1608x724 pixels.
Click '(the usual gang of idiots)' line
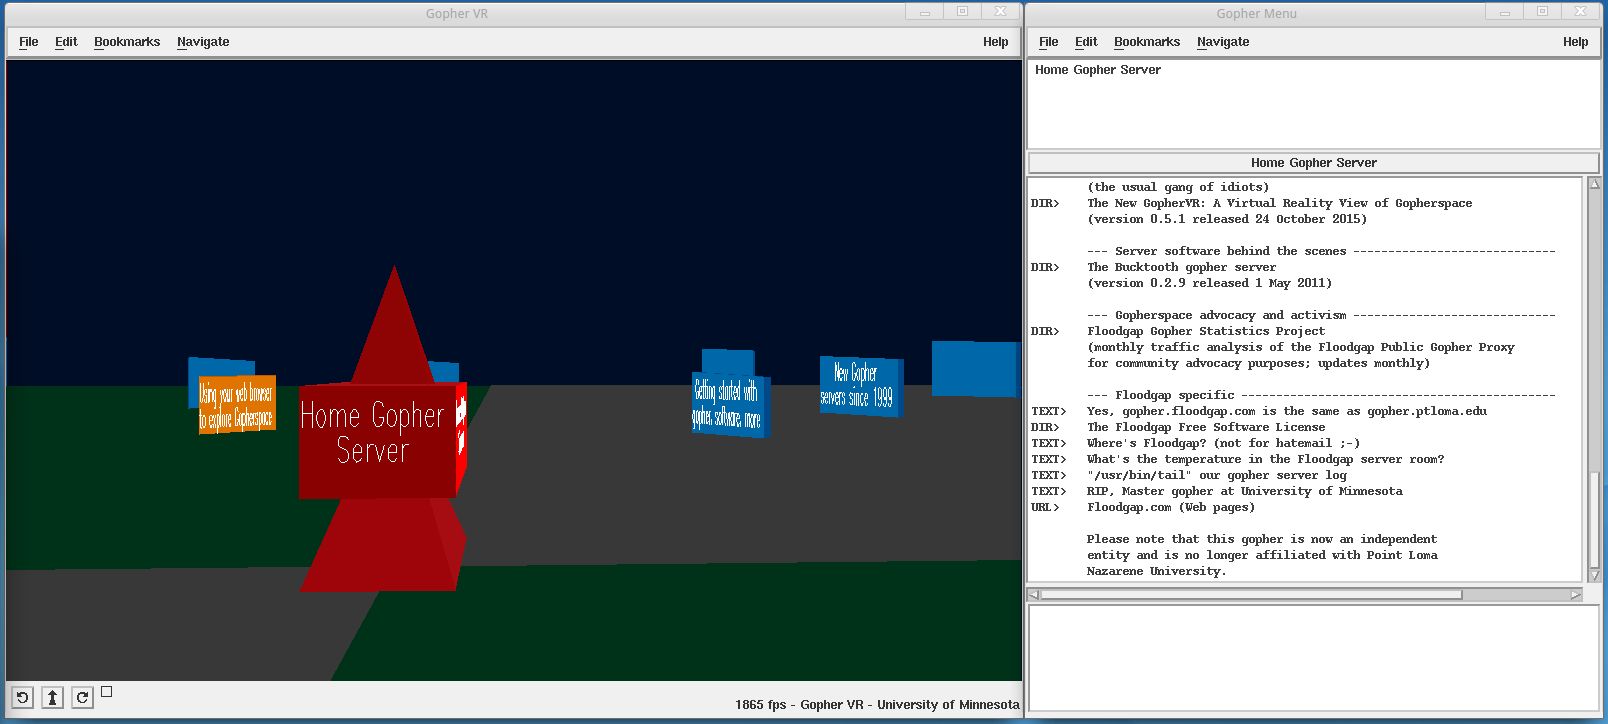[1177, 187]
